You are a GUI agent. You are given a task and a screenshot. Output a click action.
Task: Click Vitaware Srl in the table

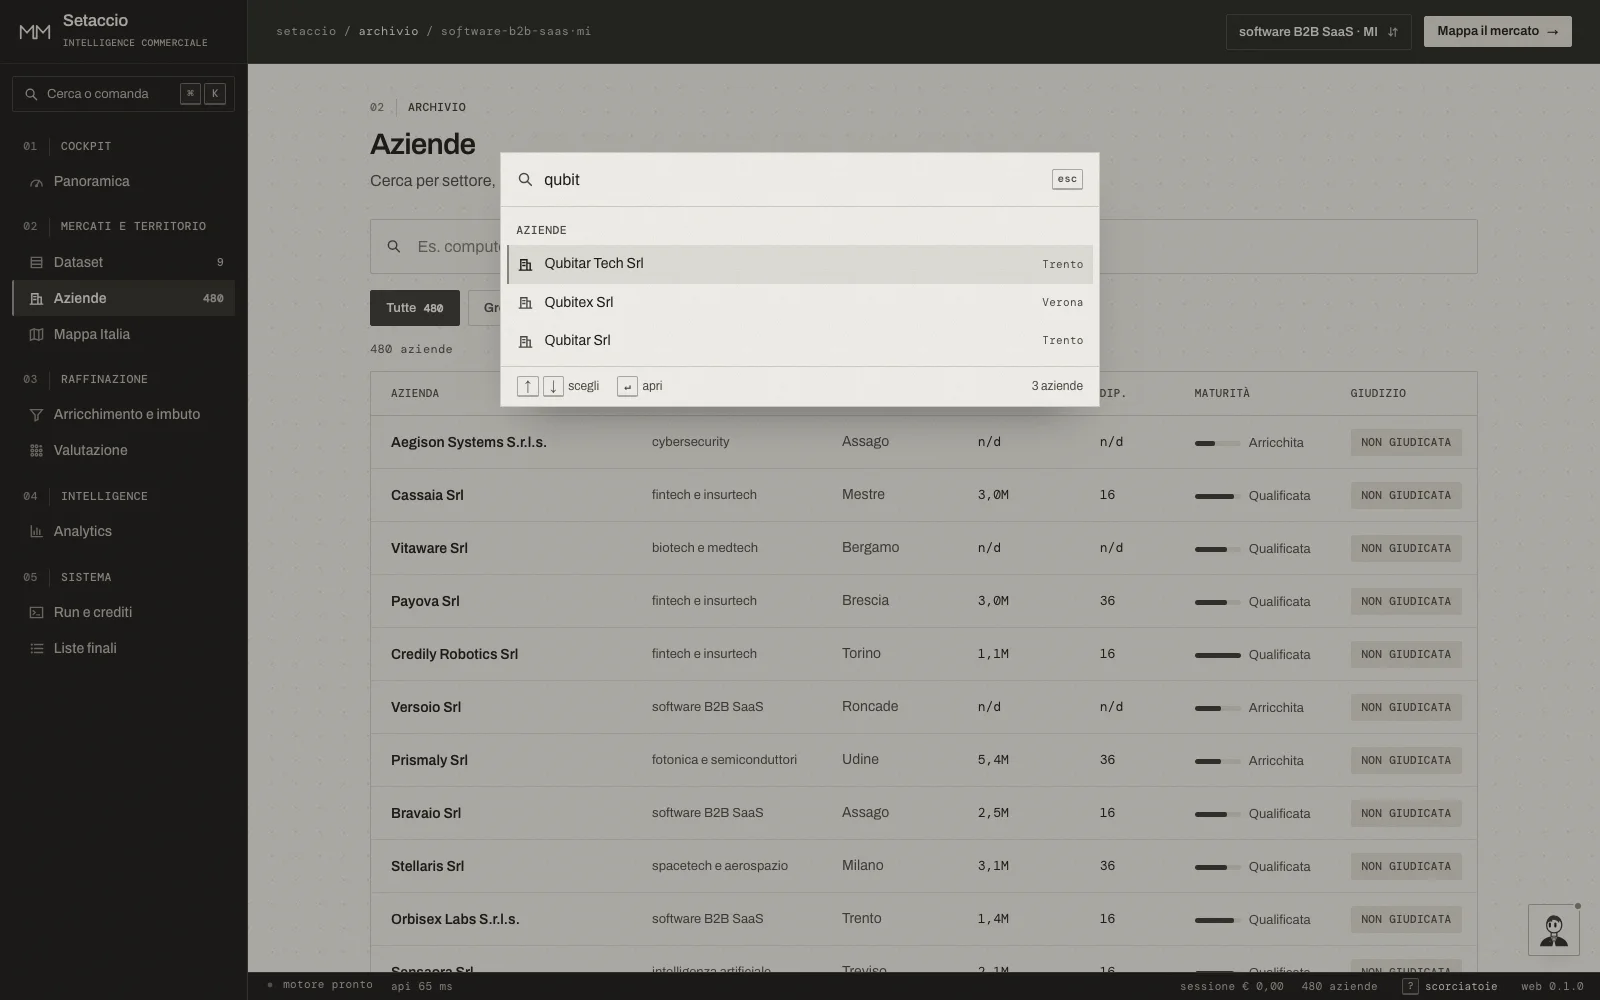pyautogui.click(x=429, y=548)
